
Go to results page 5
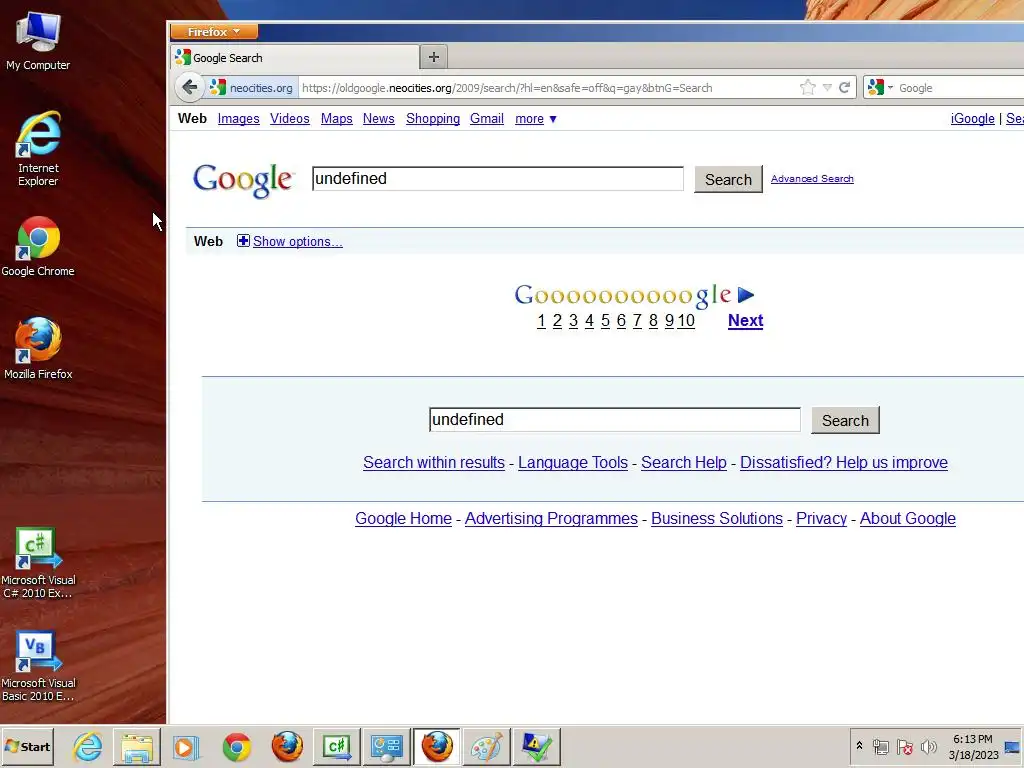coord(605,321)
